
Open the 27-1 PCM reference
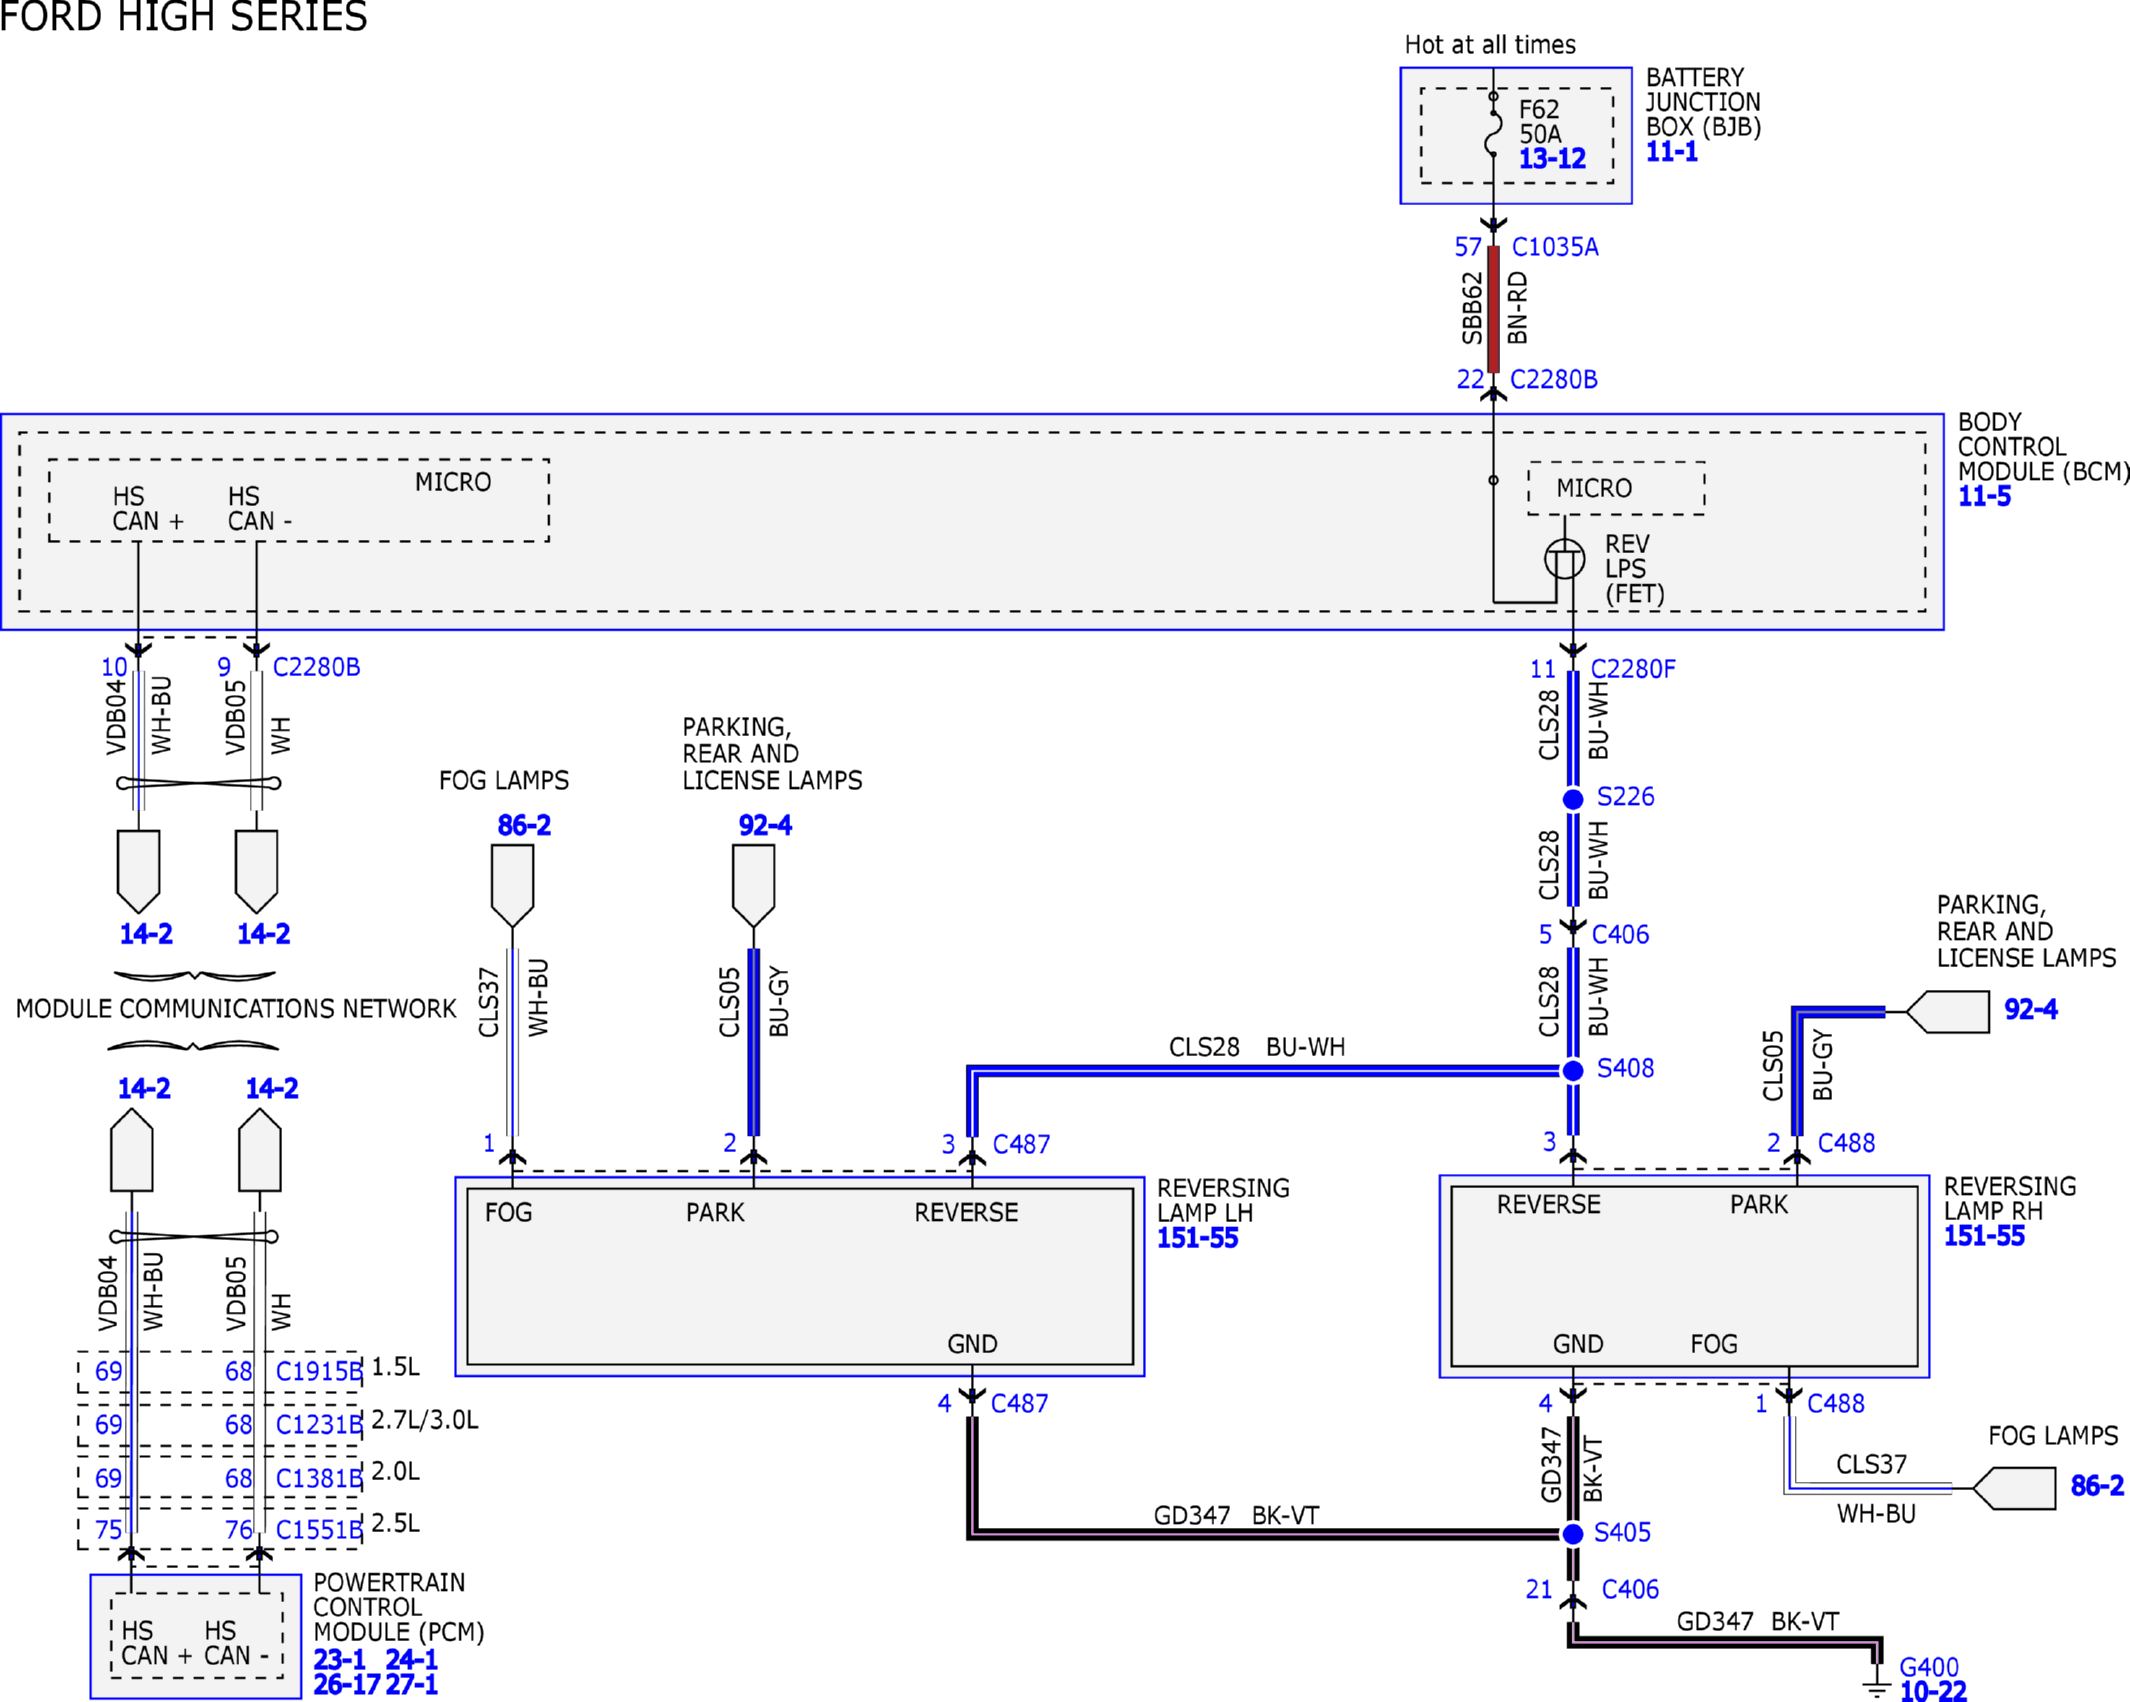pos(411,1685)
